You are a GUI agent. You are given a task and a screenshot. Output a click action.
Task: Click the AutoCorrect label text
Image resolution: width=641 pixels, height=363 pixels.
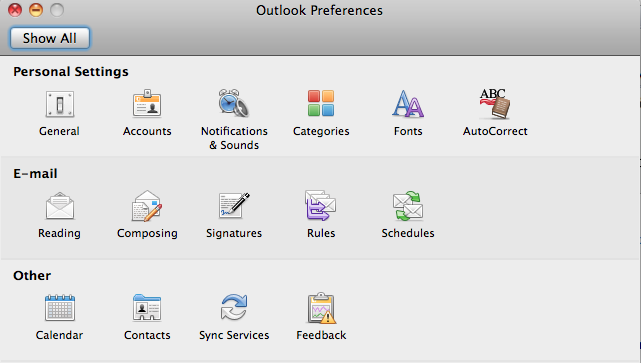click(x=495, y=131)
